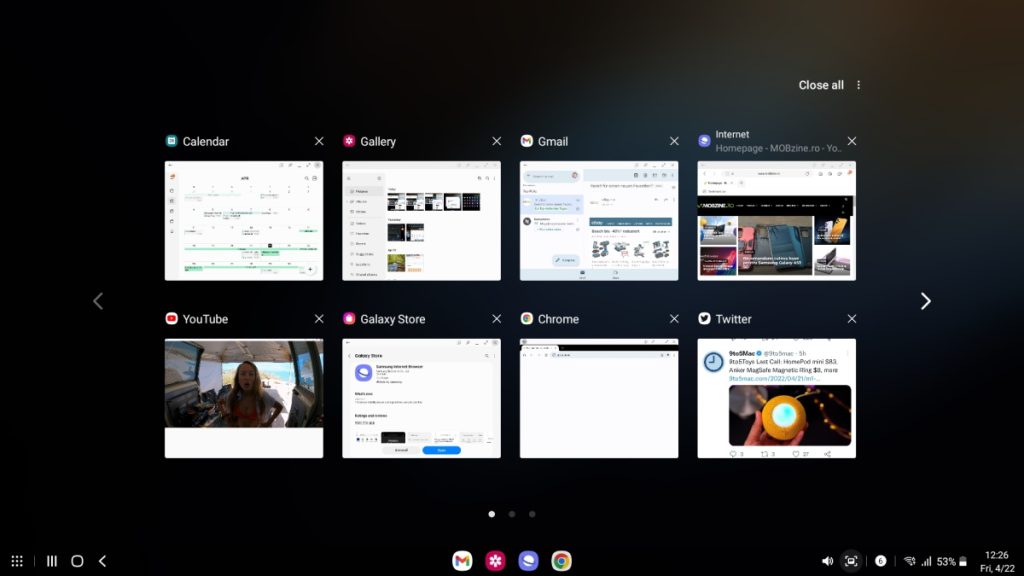Open the apps grid in taskbar
Image resolution: width=1024 pixels, height=576 pixels.
17,561
